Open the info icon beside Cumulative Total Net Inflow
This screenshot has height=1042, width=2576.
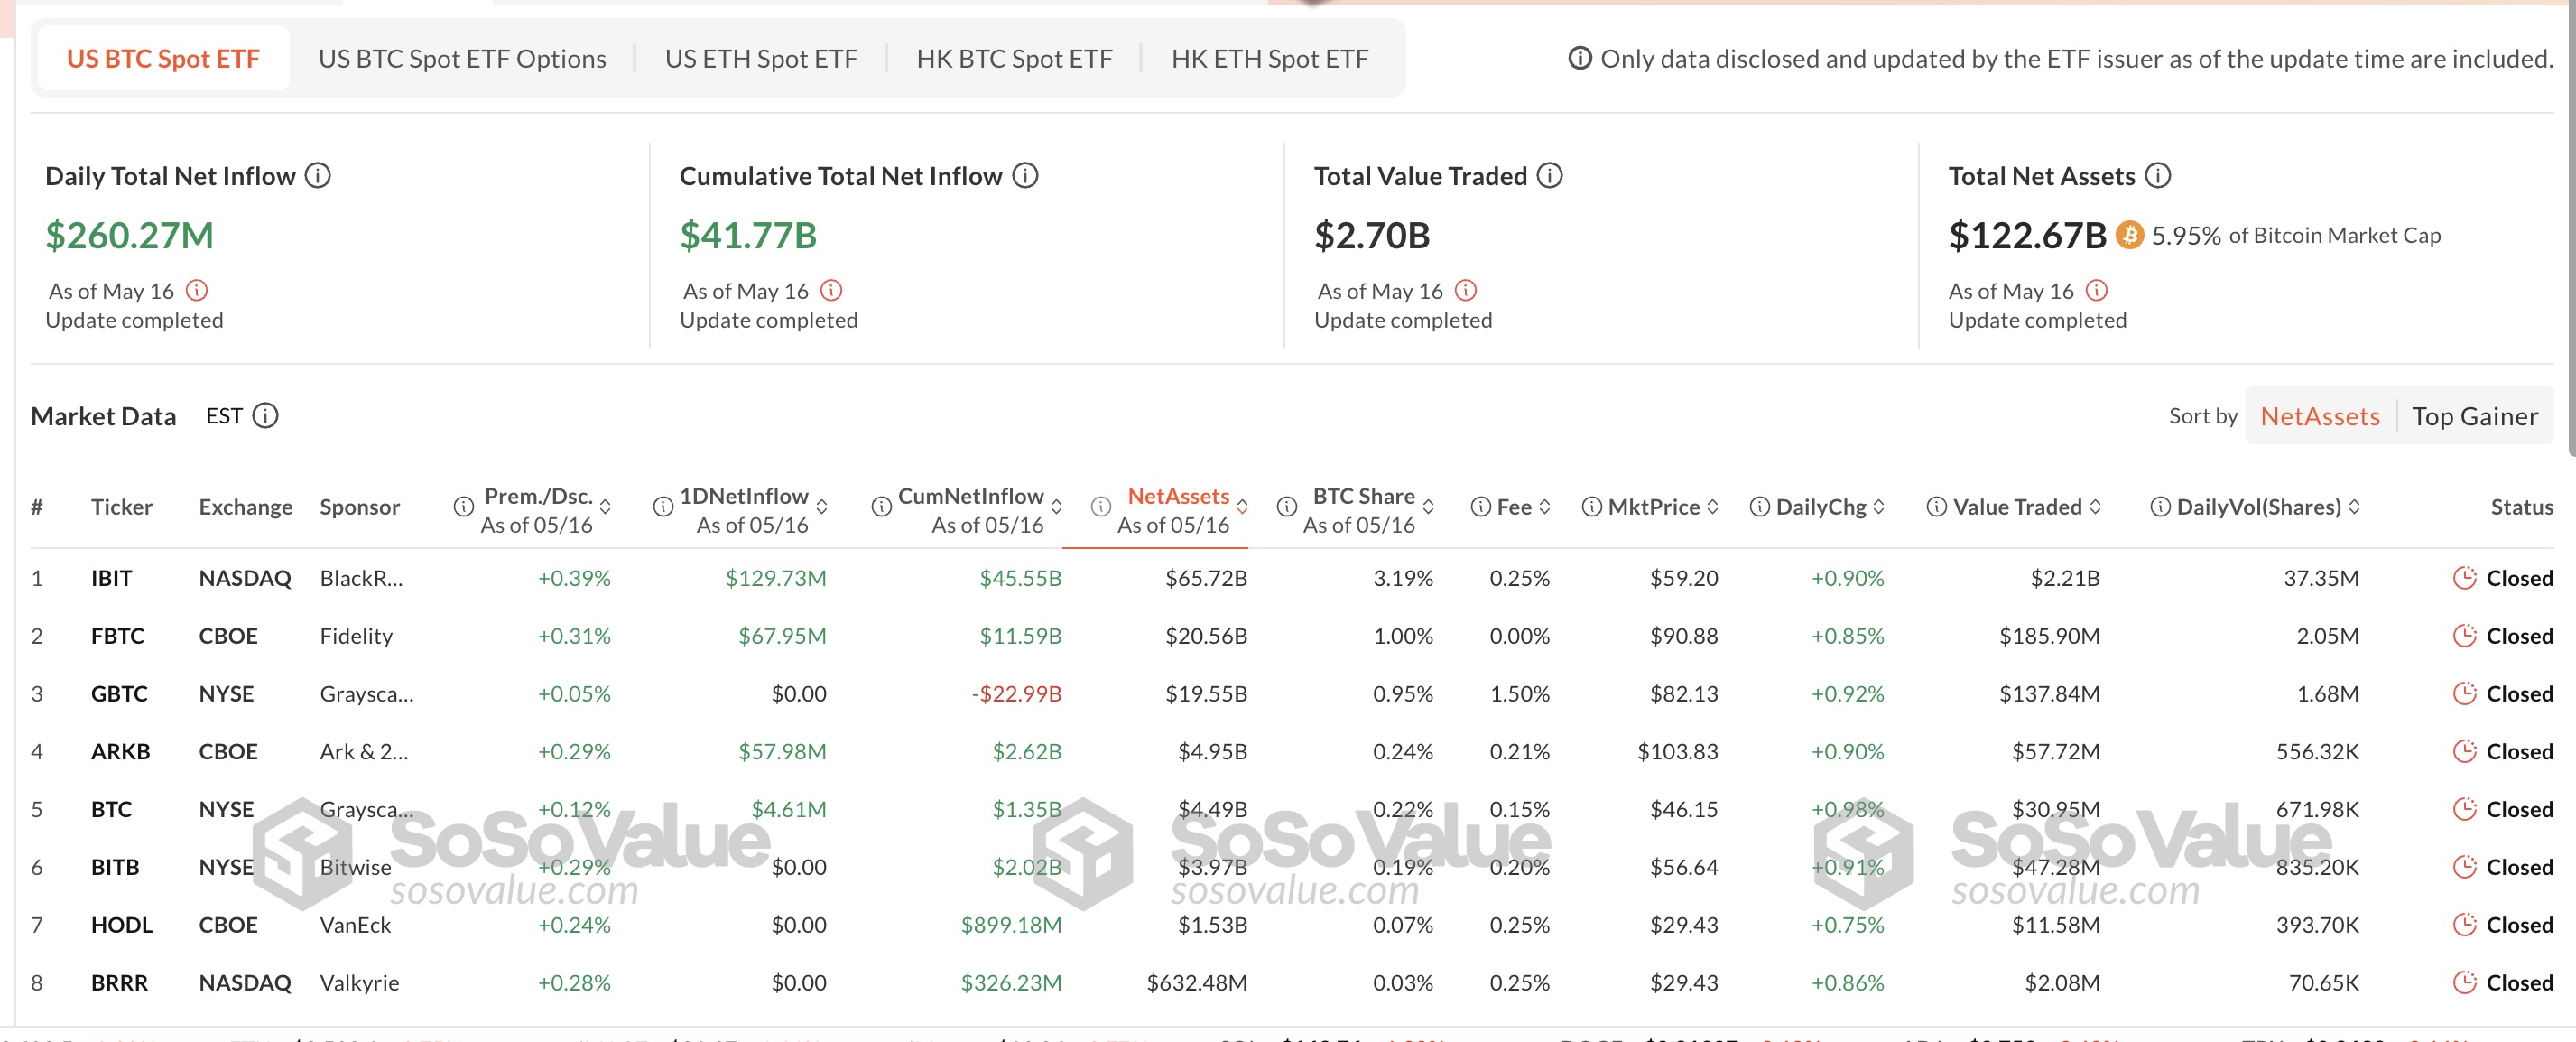[1025, 176]
